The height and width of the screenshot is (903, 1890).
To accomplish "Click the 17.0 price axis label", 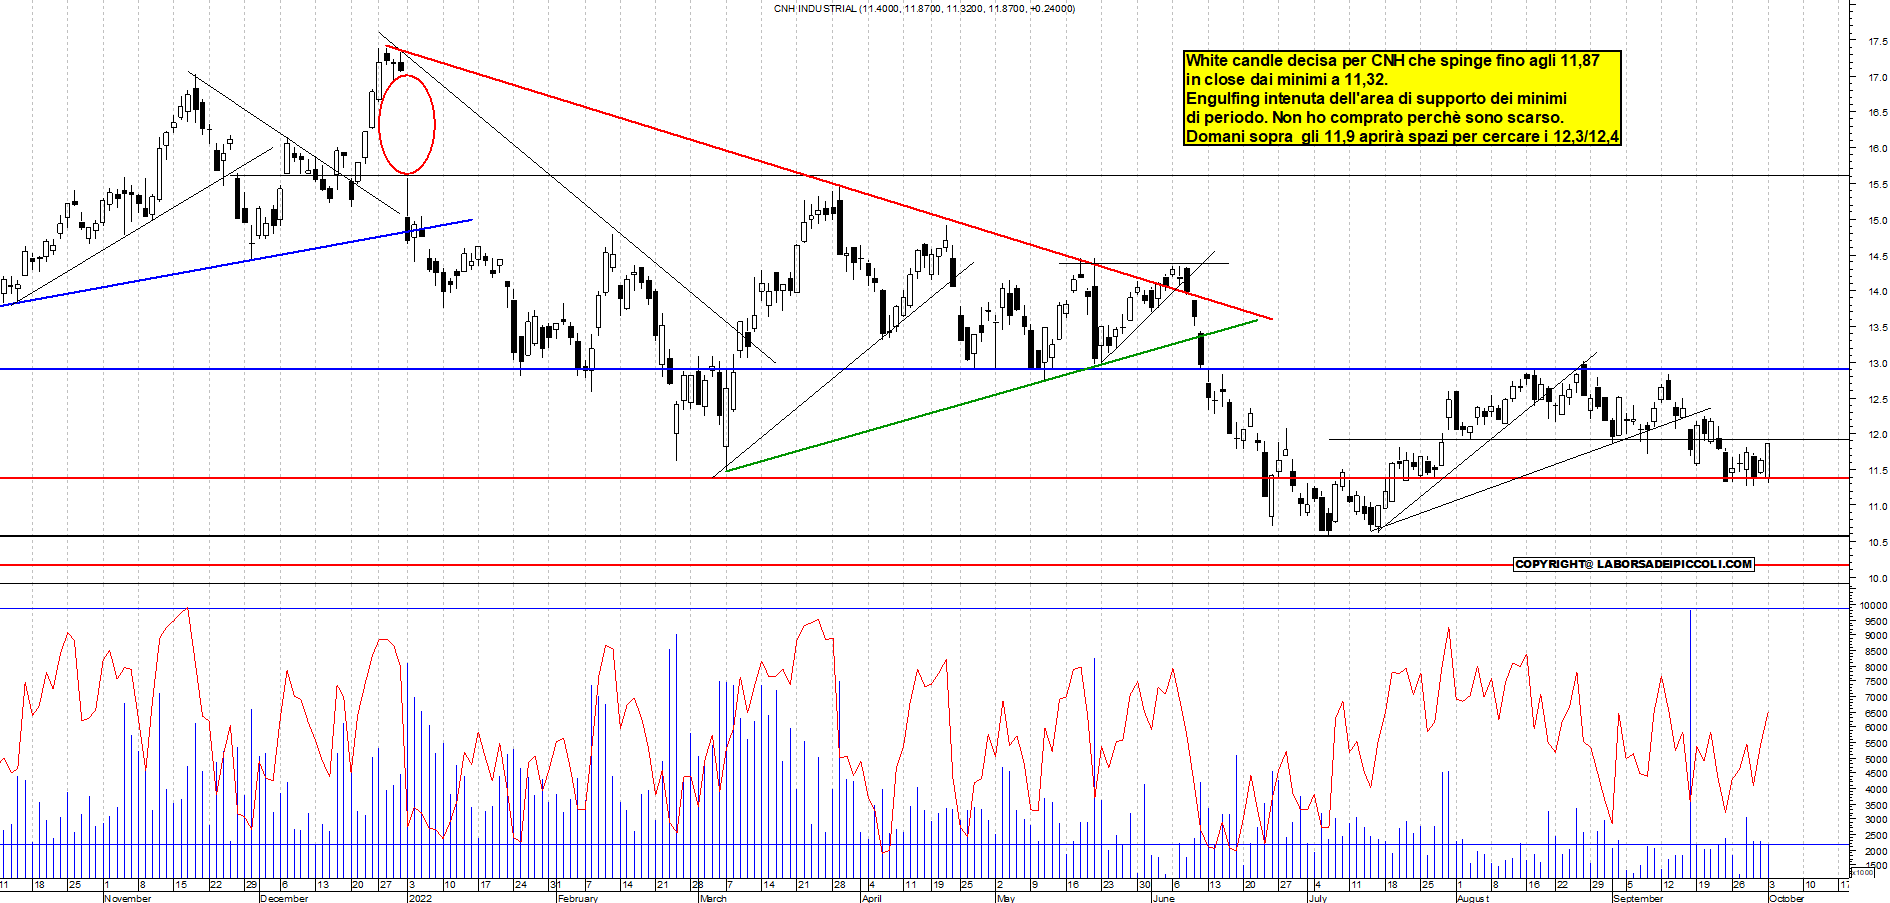I will (1877, 77).
